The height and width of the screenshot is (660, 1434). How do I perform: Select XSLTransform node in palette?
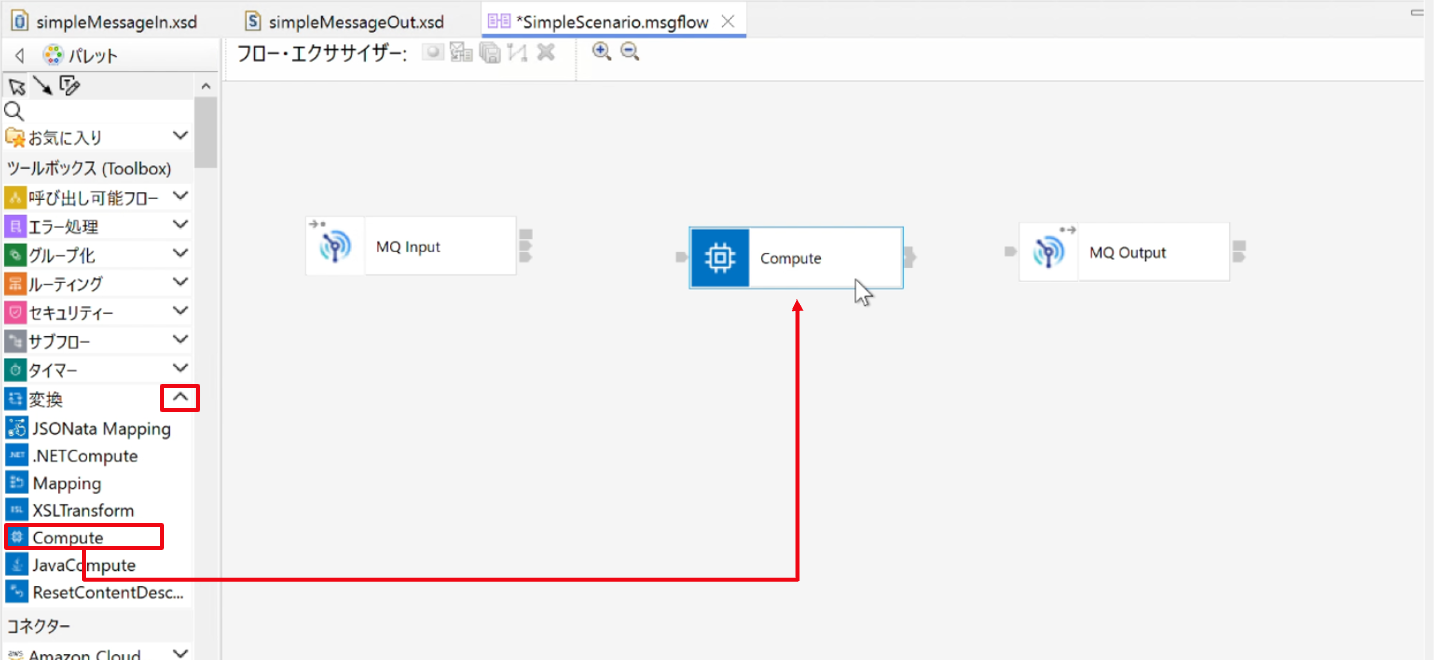(70, 510)
